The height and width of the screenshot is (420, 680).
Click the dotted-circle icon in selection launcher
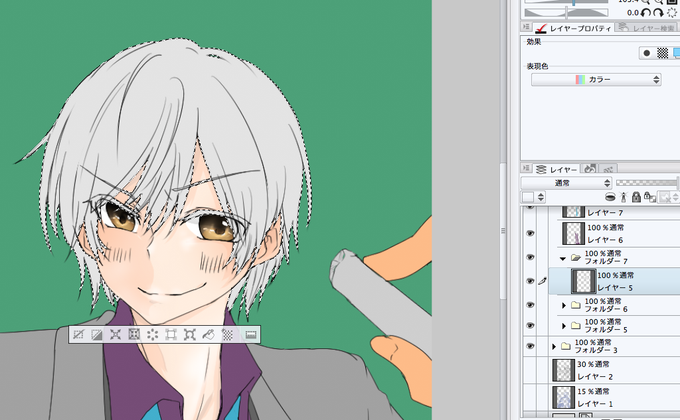tap(153, 335)
